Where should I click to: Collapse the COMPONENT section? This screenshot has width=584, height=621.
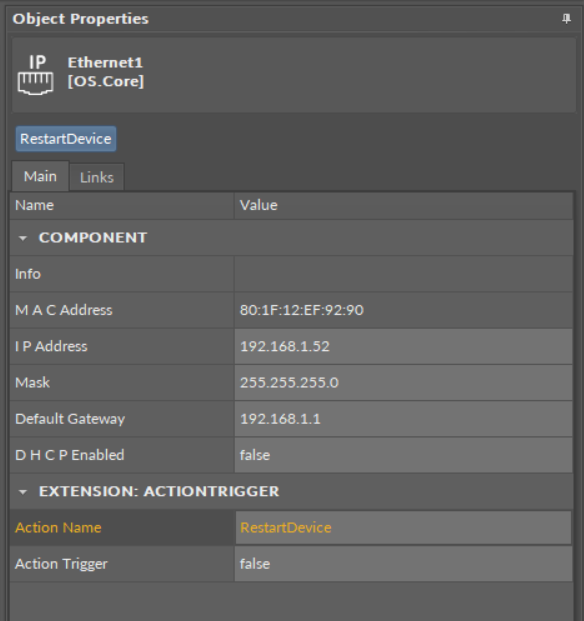23,238
